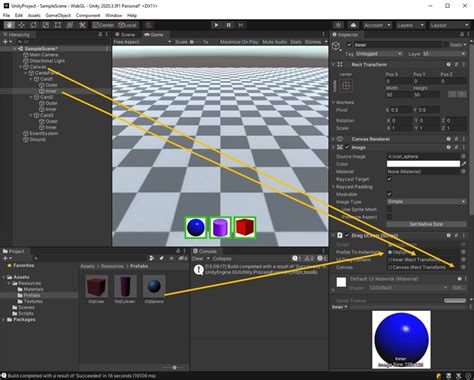Collapse the Canvas node in Hierarchy
The image size is (474, 380).
(20, 67)
